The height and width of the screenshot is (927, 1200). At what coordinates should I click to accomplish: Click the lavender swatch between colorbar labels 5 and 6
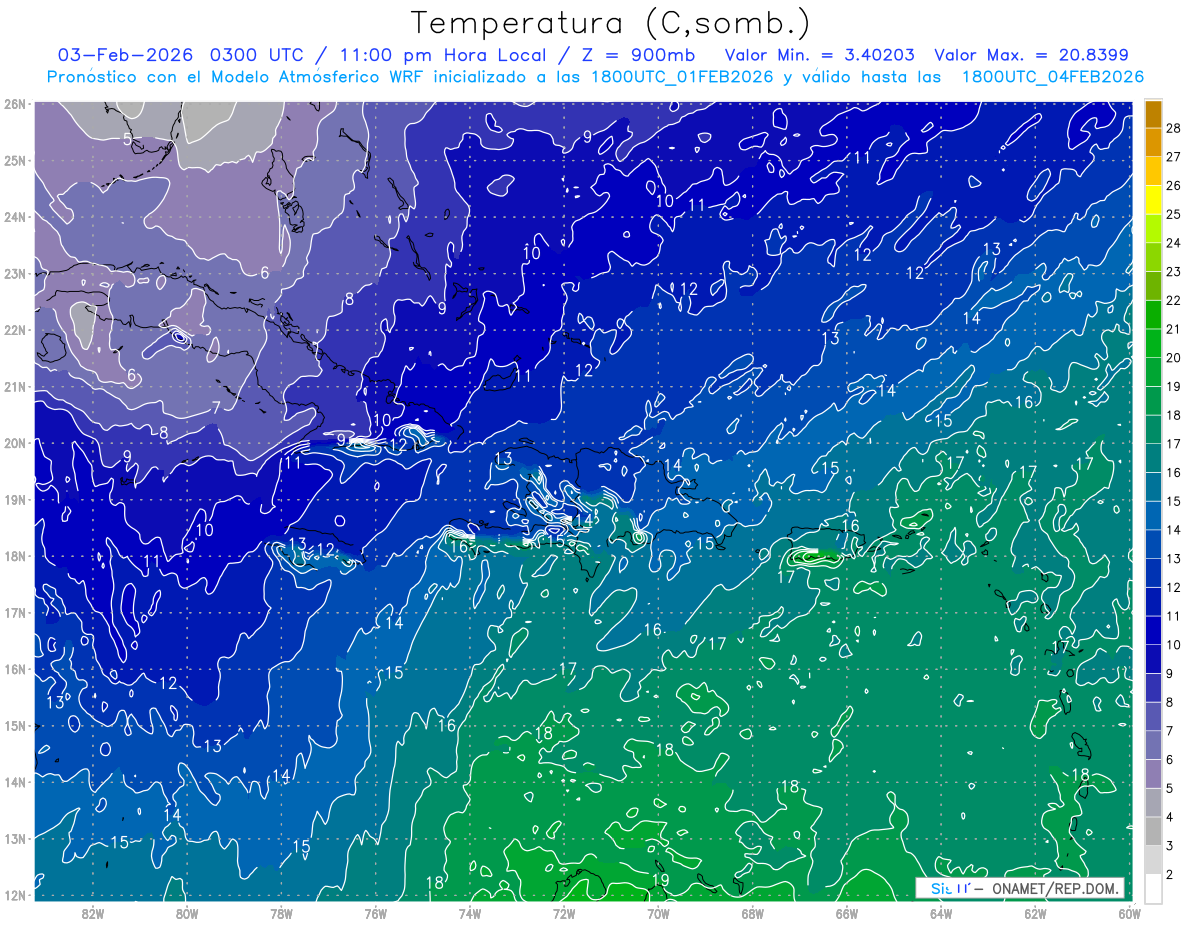pyautogui.click(x=1153, y=773)
